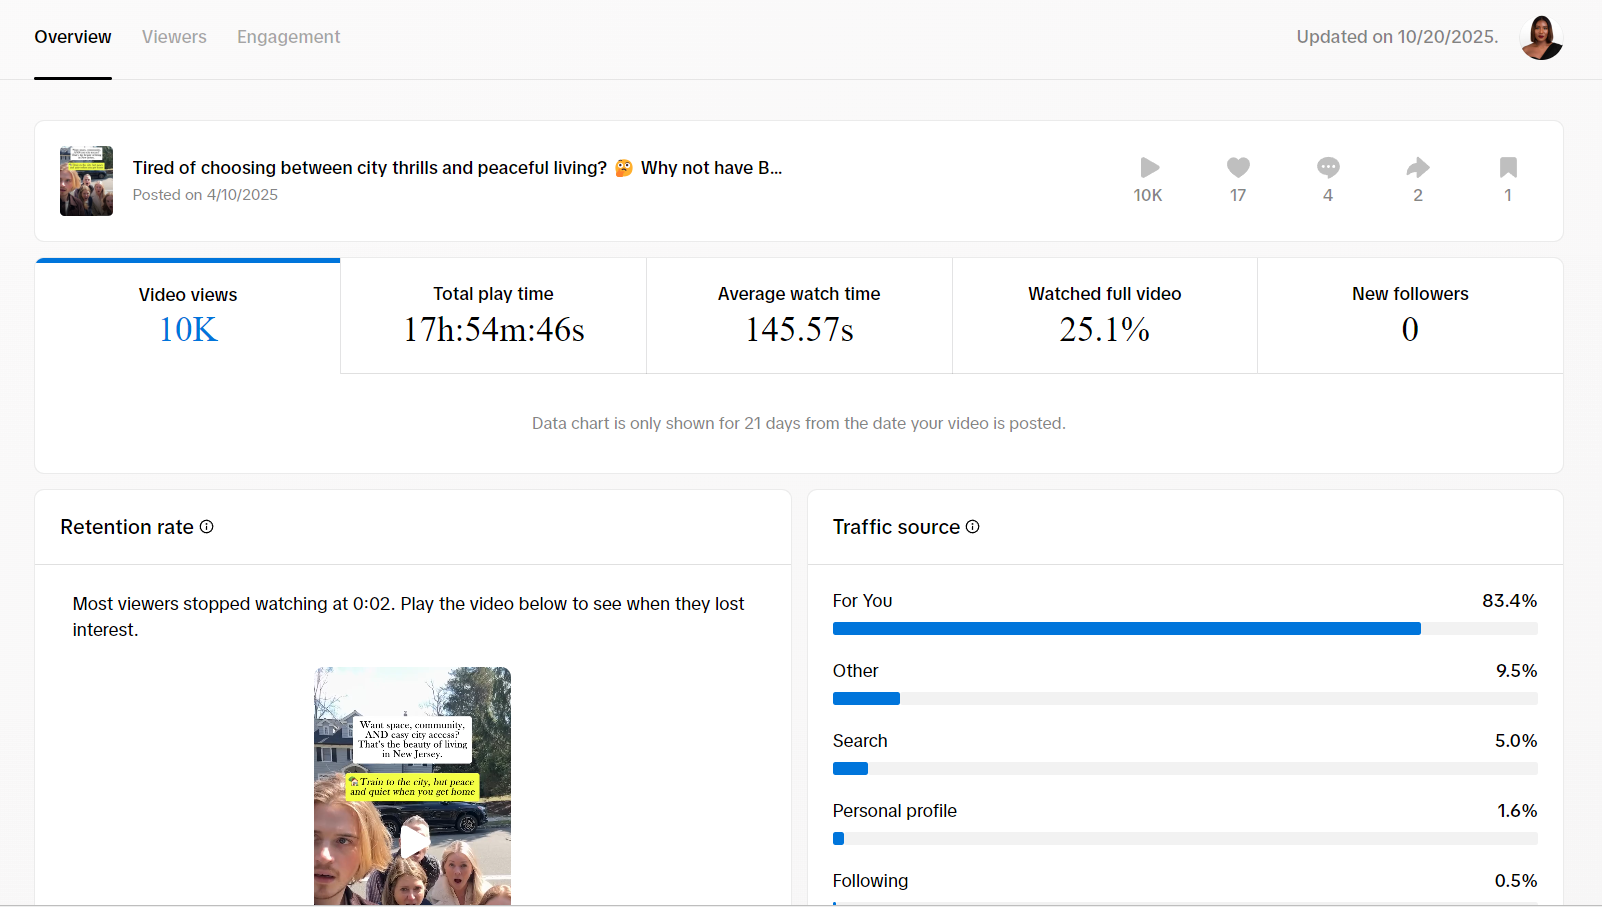Click the heart likes icon
Screen dimensions: 1602x907
tap(1238, 168)
